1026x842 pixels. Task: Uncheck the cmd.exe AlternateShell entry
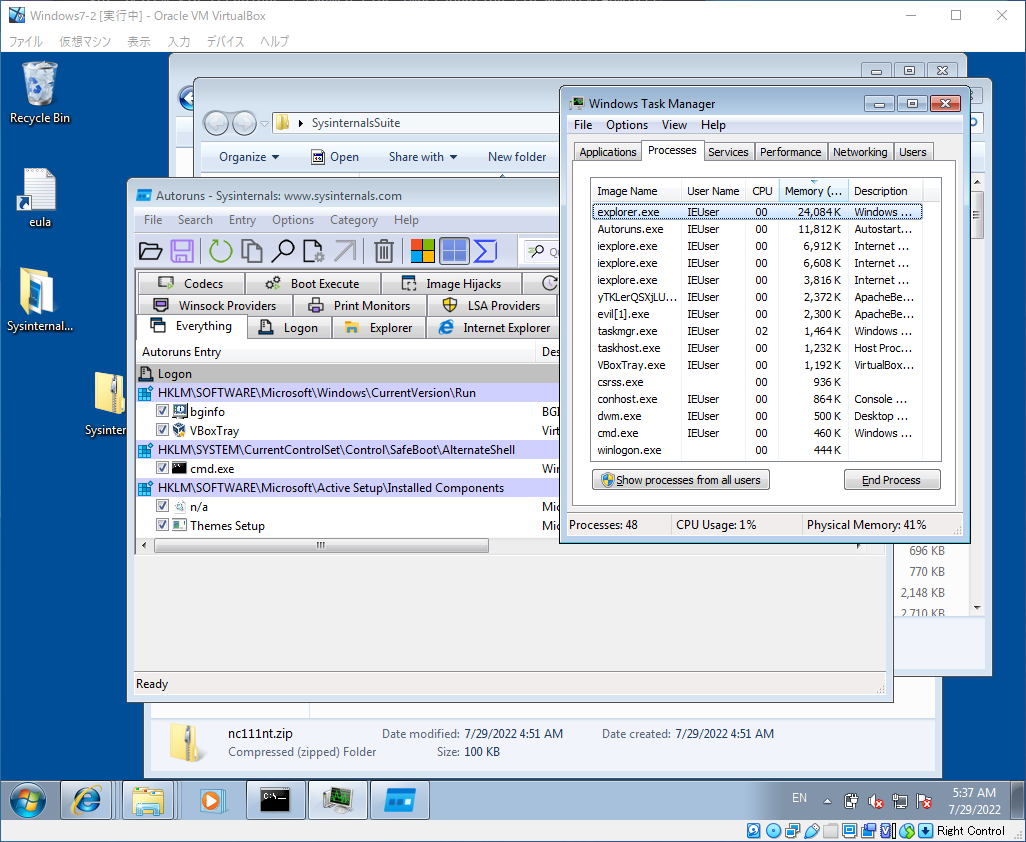pos(162,468)
